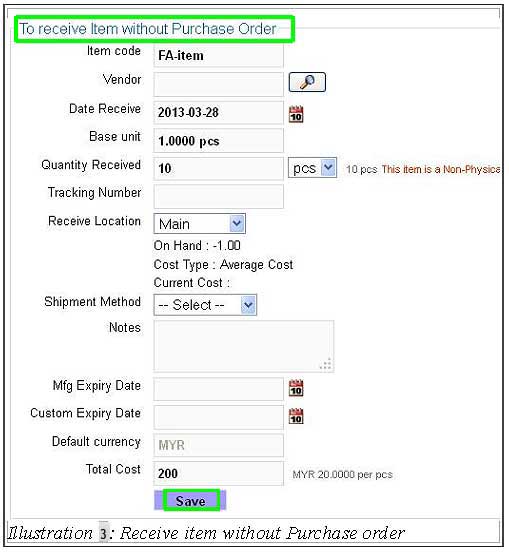Open Mfg Expiry Date calendar icon

pos(296,388)
